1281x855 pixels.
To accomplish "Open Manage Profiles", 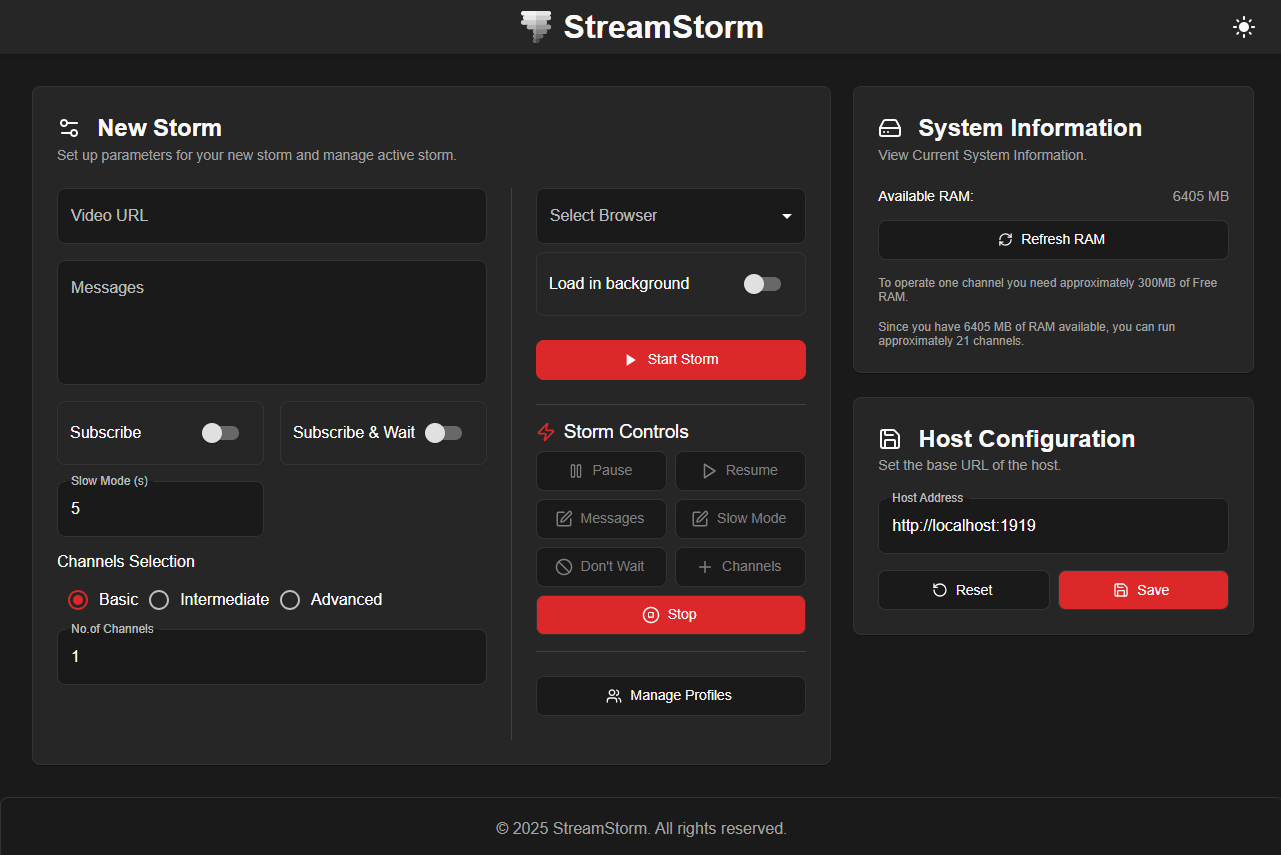I will pyautogui.click(x=671, y=696).
